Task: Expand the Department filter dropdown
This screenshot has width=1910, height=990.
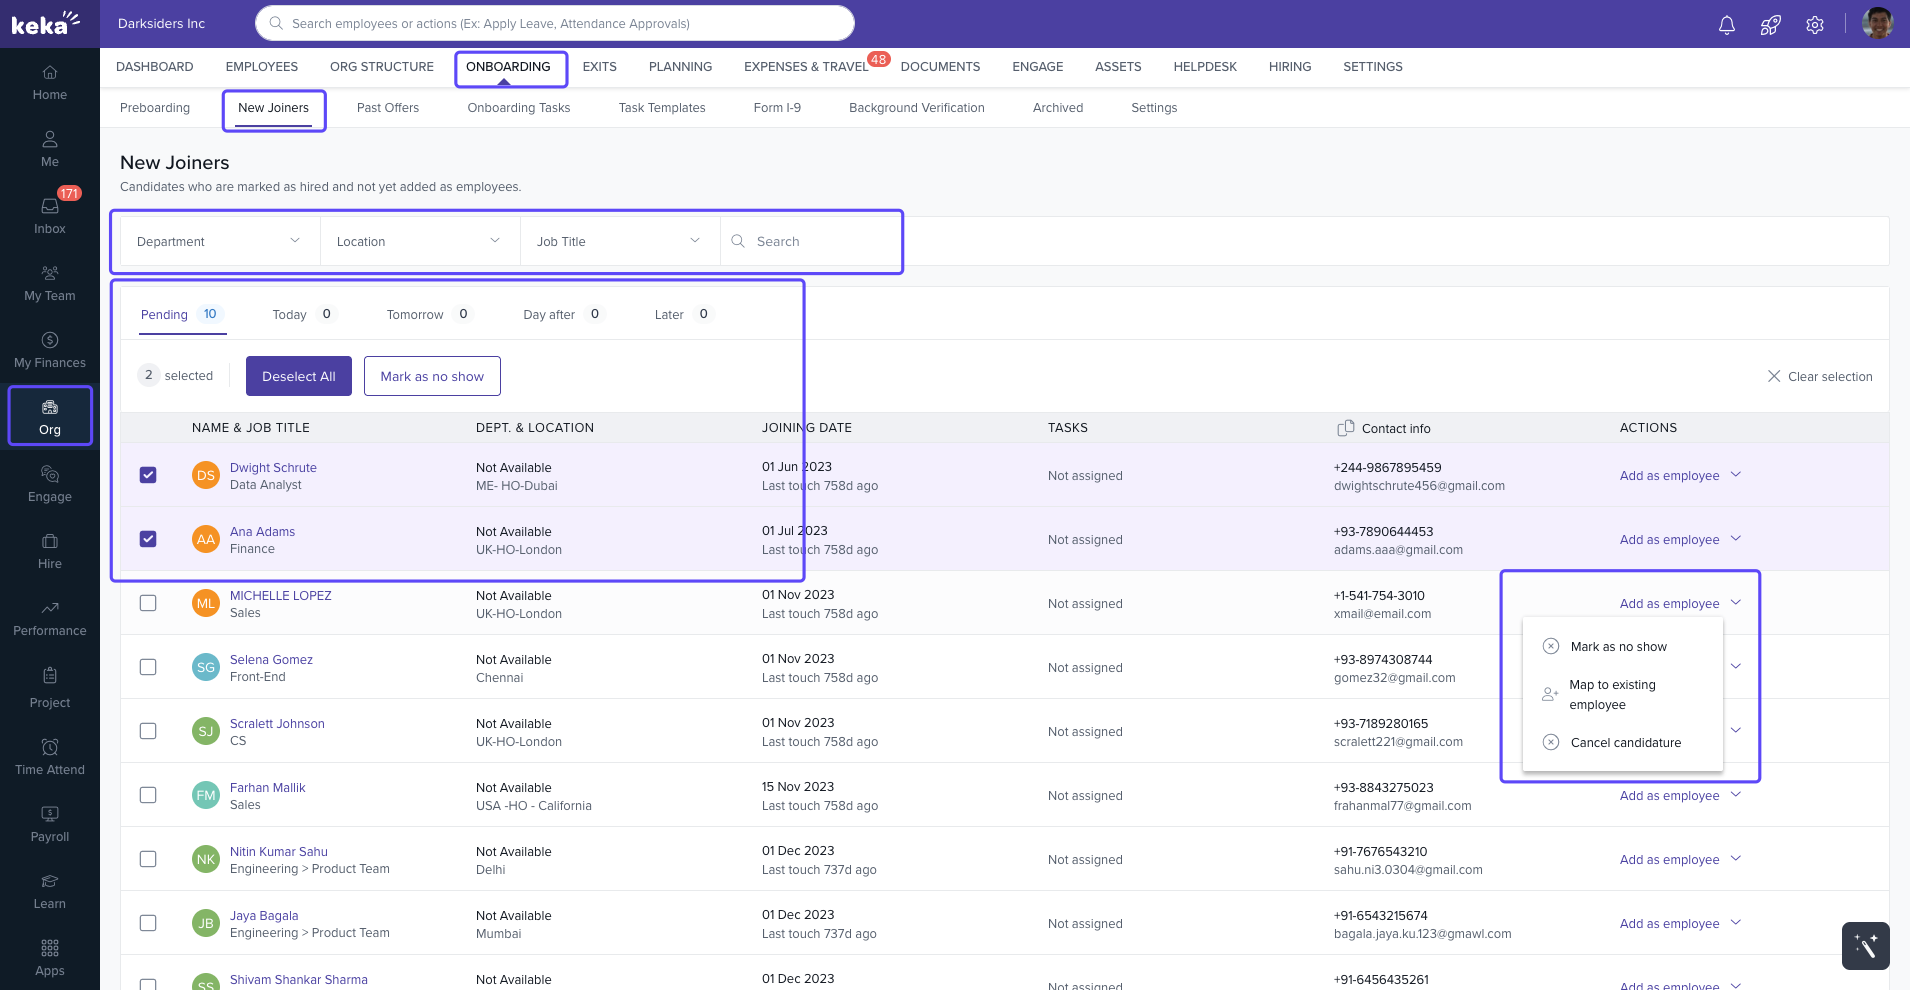Action: (x=219, y=241)
